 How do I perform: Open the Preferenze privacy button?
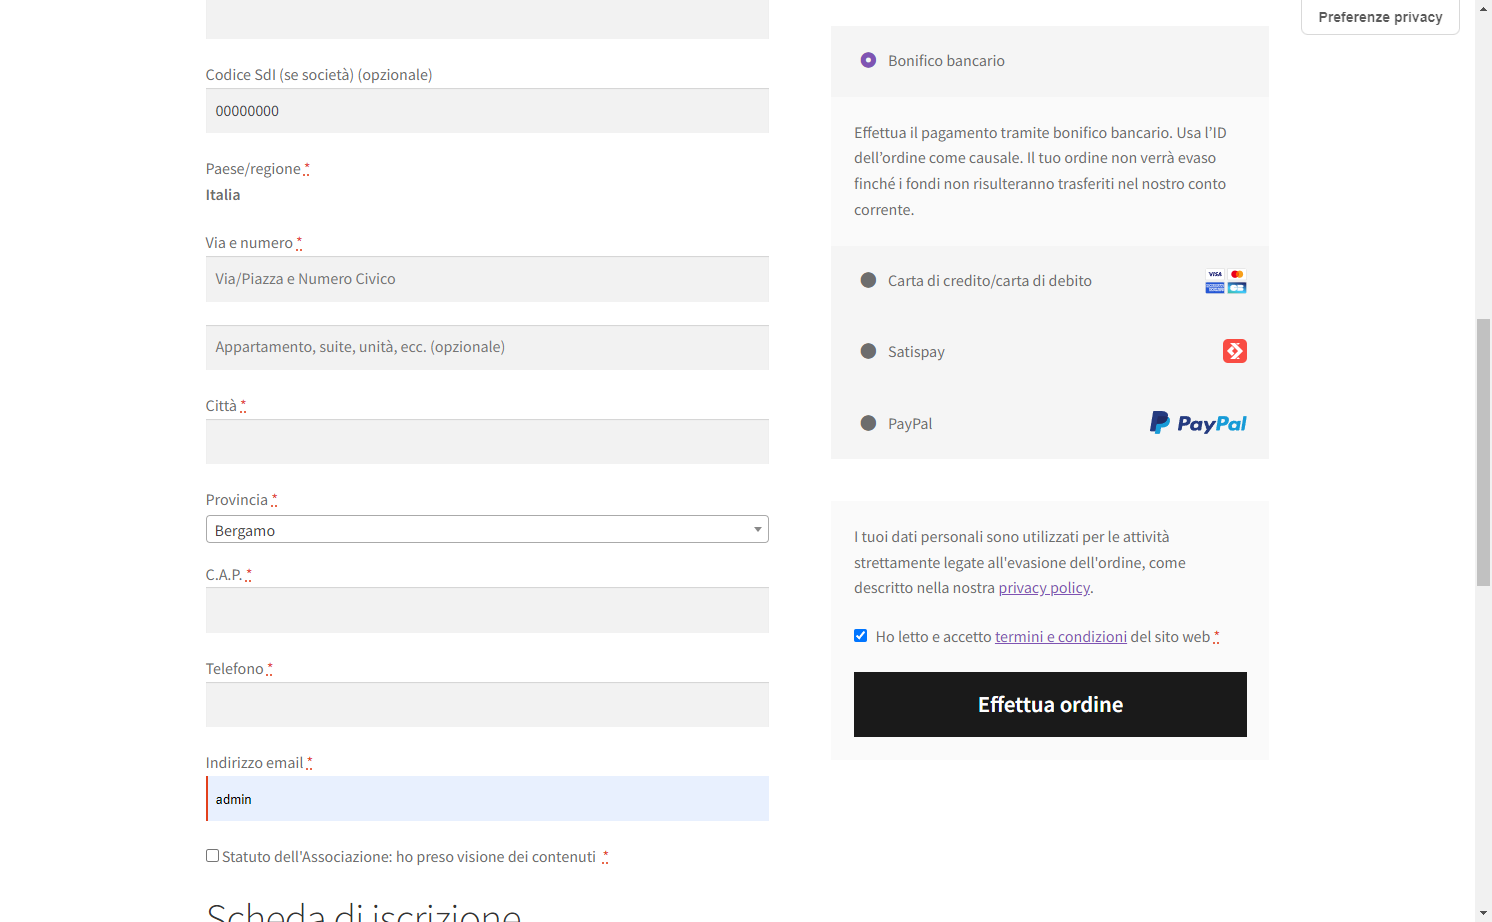coord(1380,17)
